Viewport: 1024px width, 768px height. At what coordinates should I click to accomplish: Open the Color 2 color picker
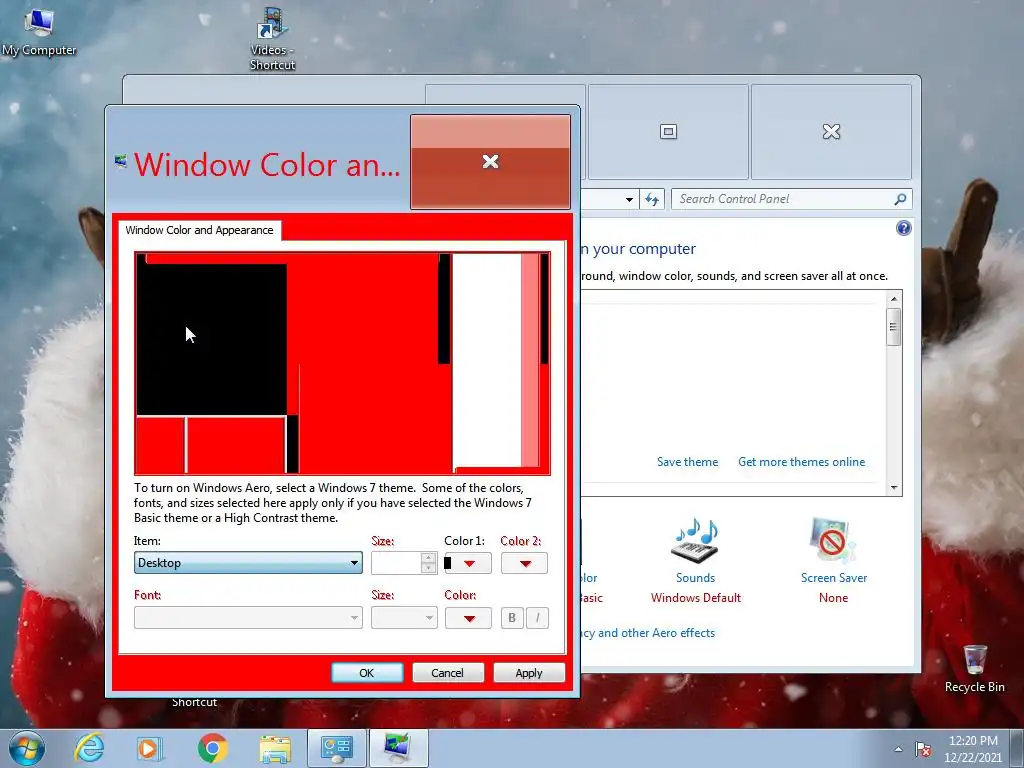point(524,563)
